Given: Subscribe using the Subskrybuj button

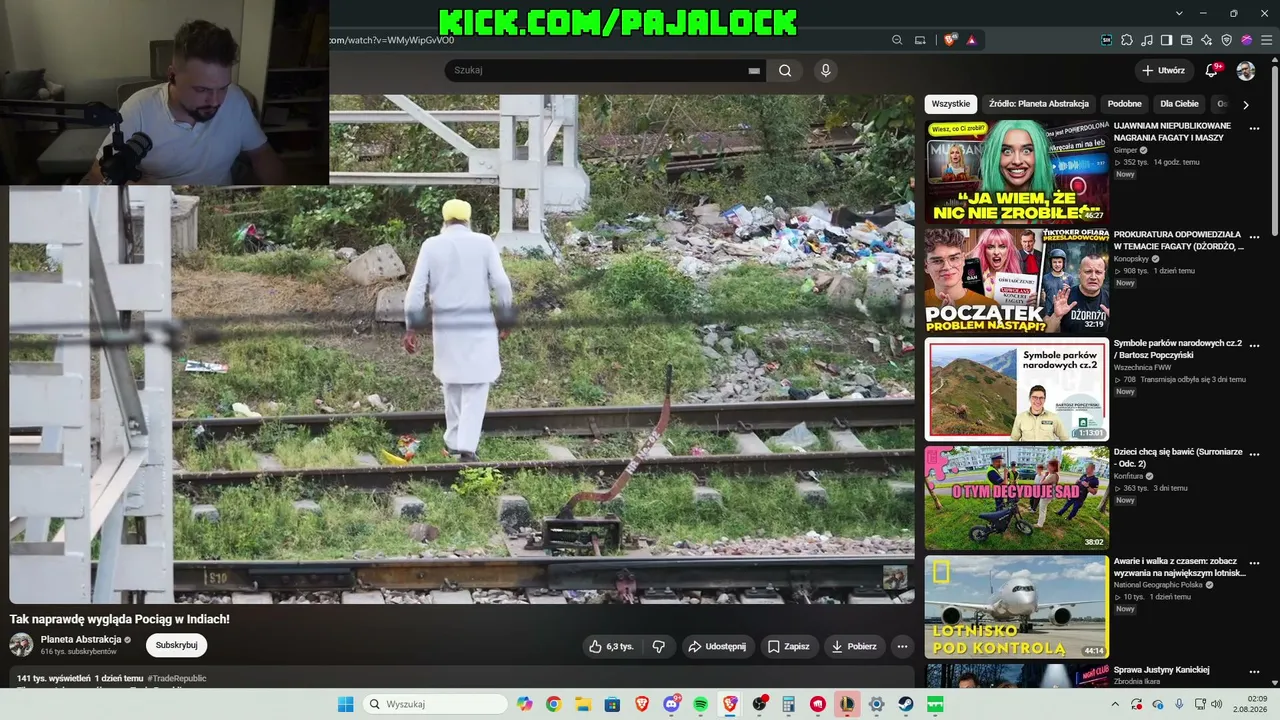Looking at the screenshot, I should coord(176,645).
